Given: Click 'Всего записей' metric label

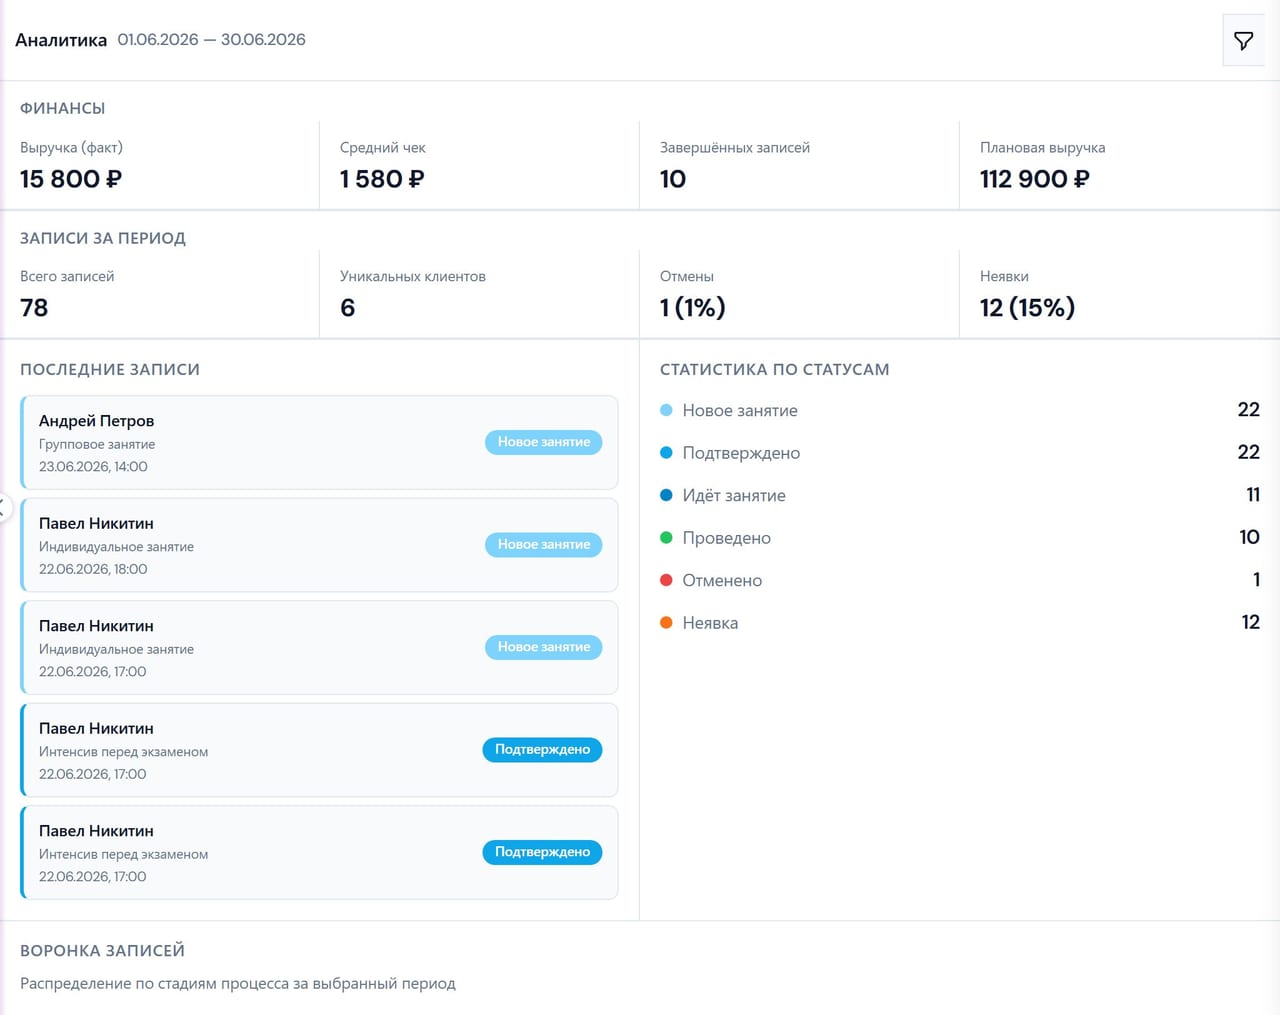Looking at the screenshot, I should [x=67, y=277].
